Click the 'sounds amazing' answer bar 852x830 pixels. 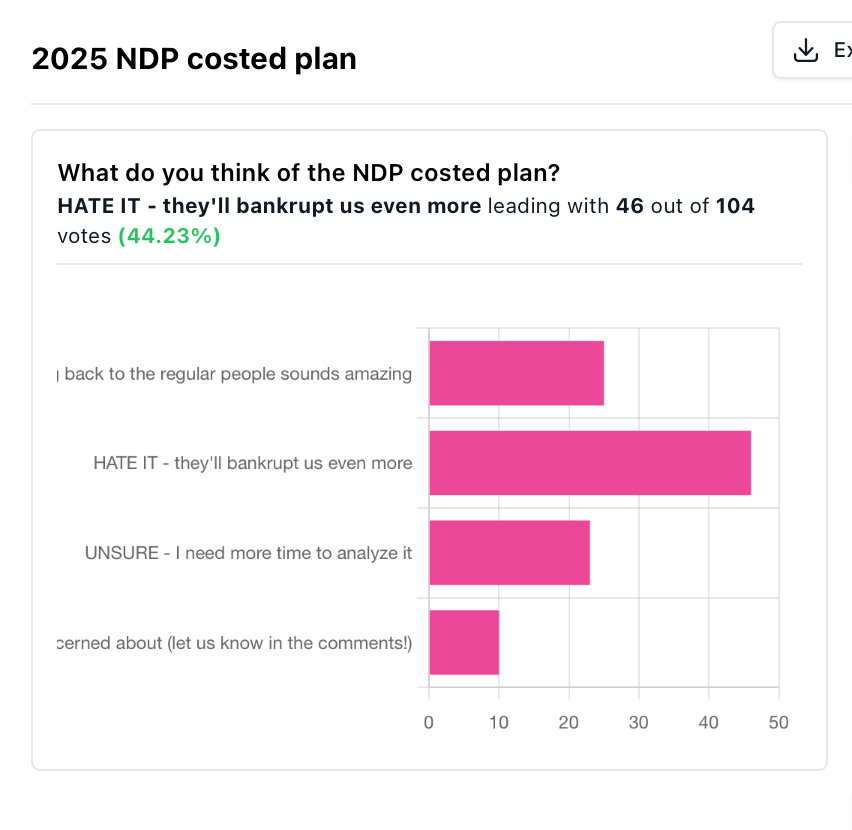pyautogui.click(x=517, y=373)
